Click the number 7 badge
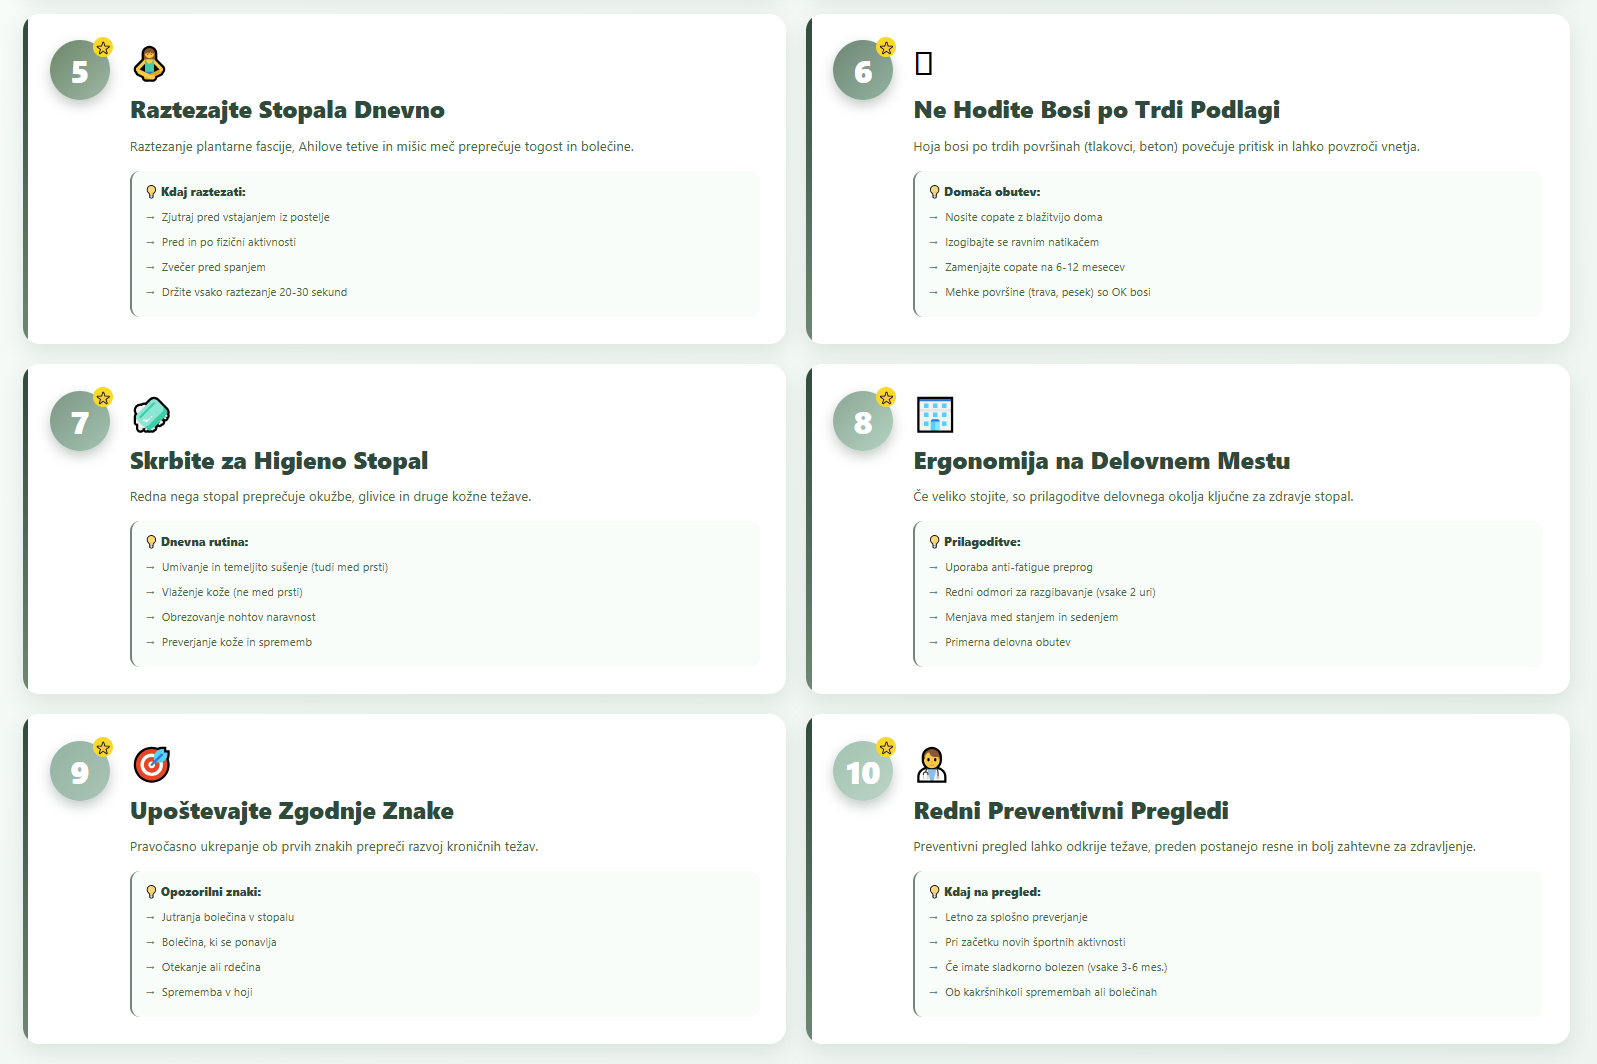 tap(80, 421)
